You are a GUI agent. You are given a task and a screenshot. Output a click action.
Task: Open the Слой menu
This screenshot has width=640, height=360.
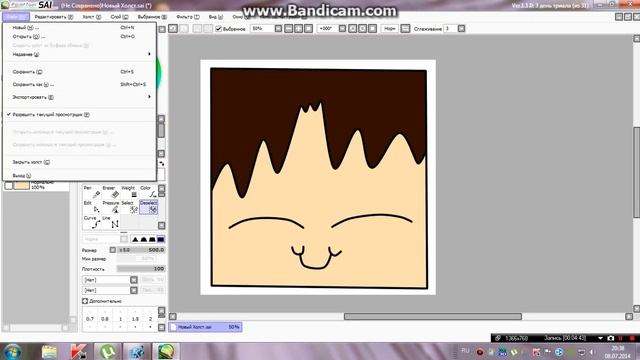coord(119,17)
